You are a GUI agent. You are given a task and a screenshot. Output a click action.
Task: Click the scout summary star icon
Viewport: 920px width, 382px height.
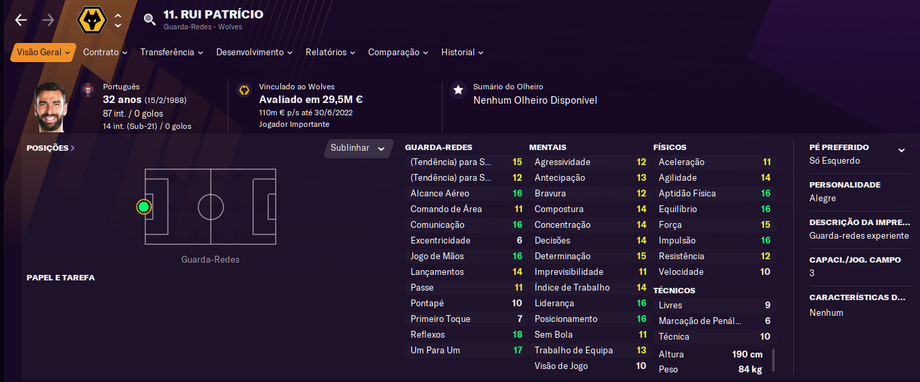click(458, 90)
